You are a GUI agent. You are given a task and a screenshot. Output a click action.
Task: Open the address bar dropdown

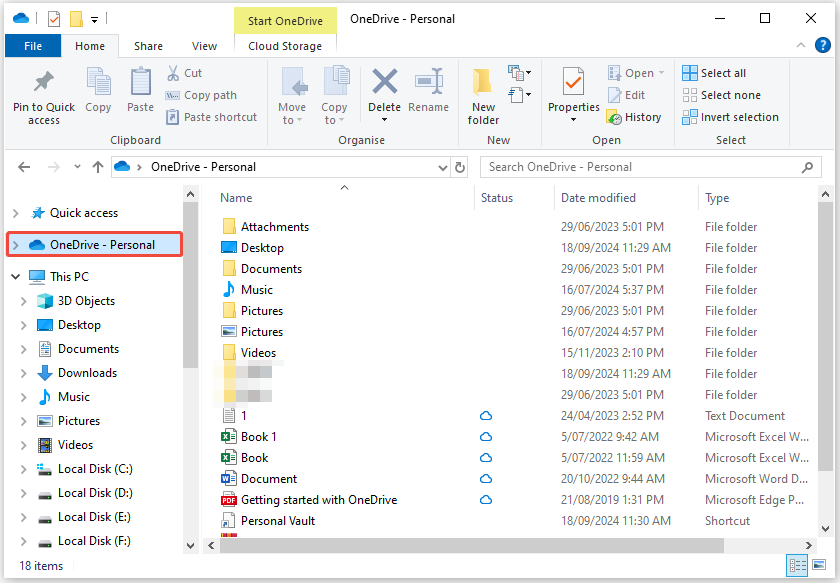pyautogui.click(x=443, y=166)
